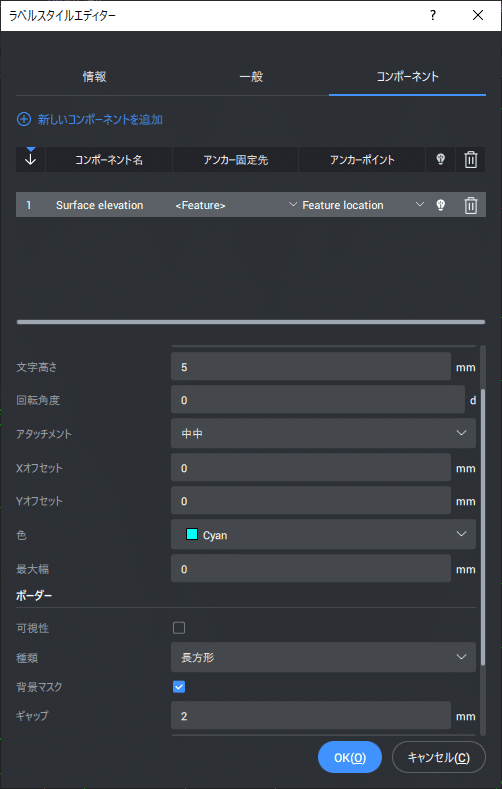Click the ボーダー section heading
502x789 pixels.
[x=34, y=596]
